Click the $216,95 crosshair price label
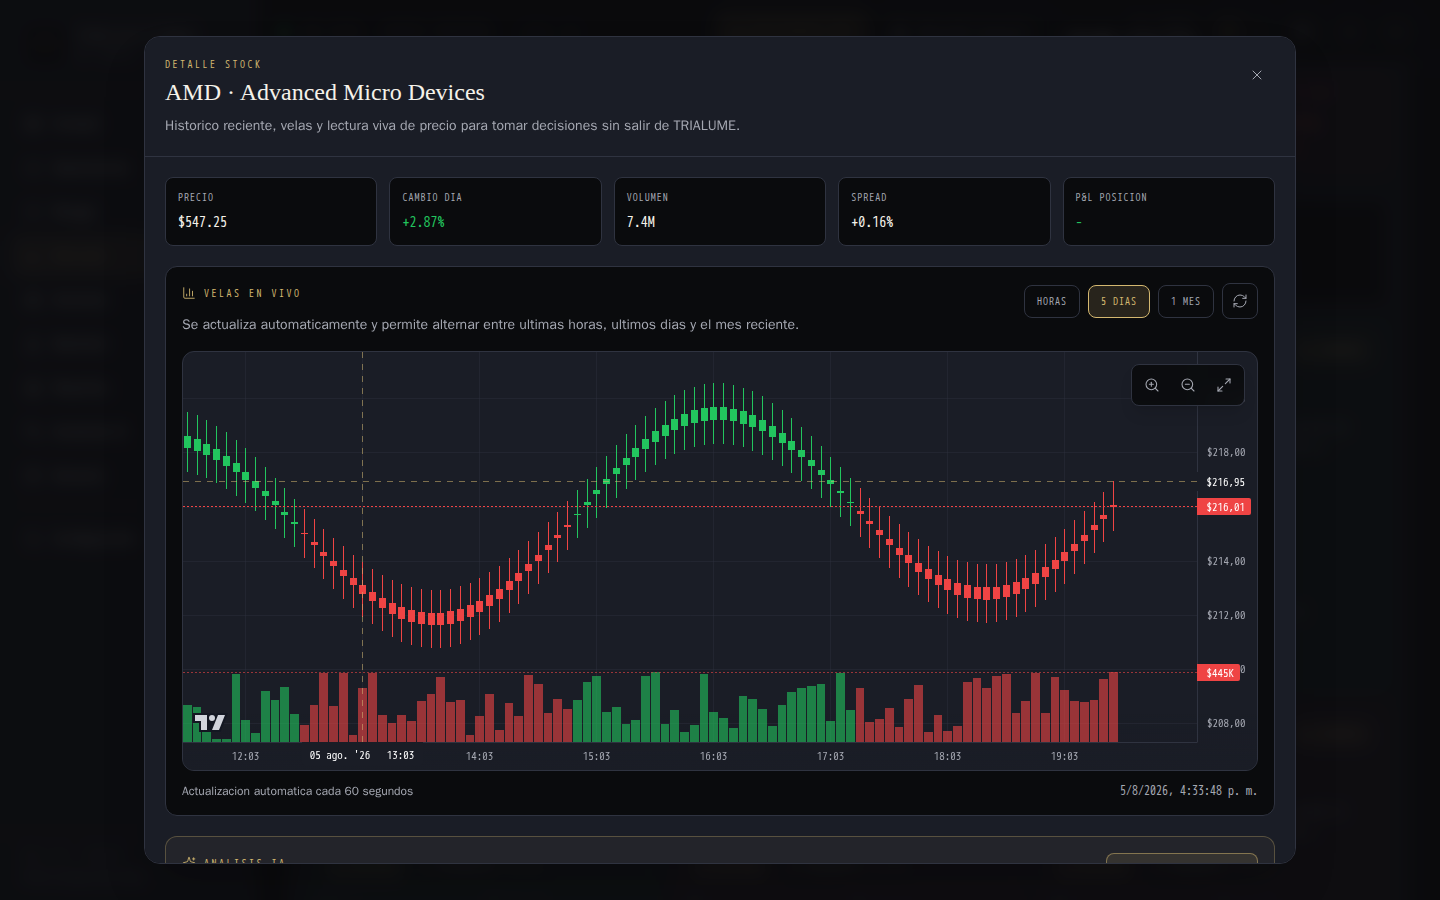This screenshot has width=1440, height=900. coord(1226,482)
